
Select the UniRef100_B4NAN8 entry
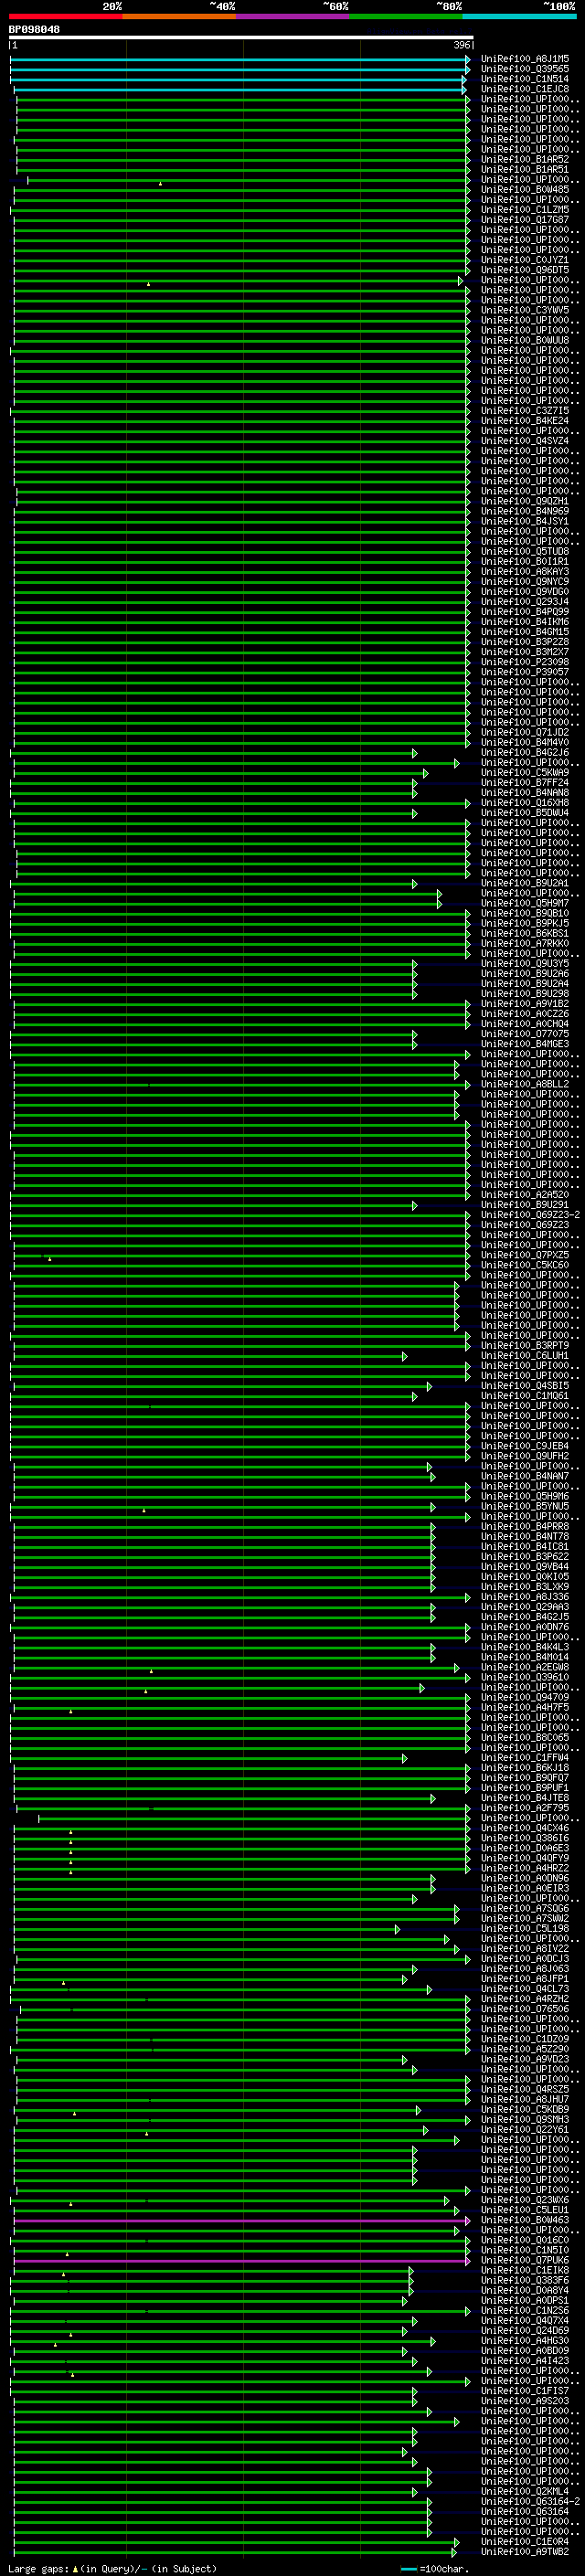point(525,793)
